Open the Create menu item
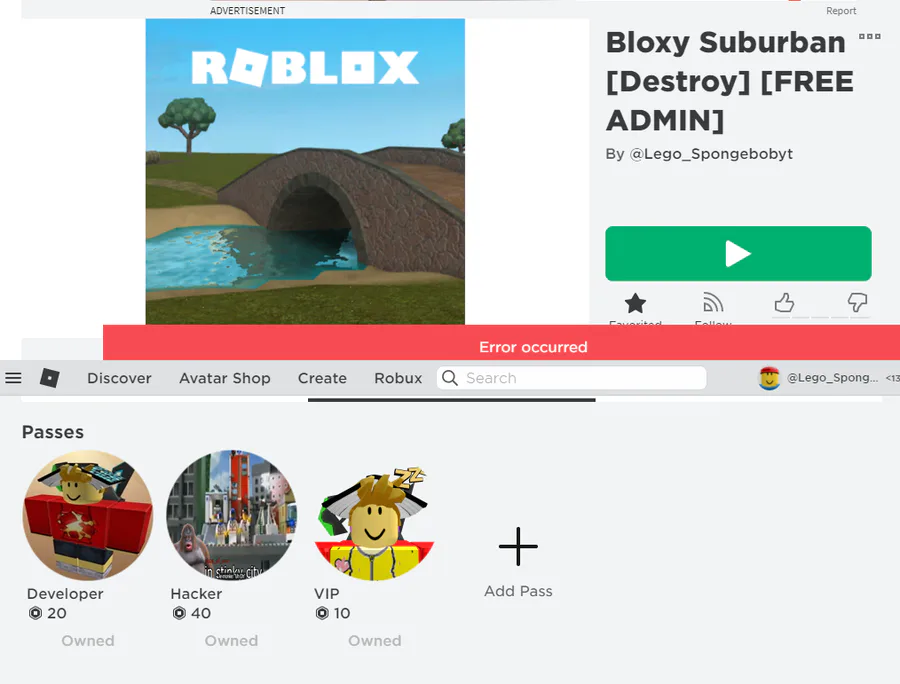The image size is (900, 684). tap(322, 378)
